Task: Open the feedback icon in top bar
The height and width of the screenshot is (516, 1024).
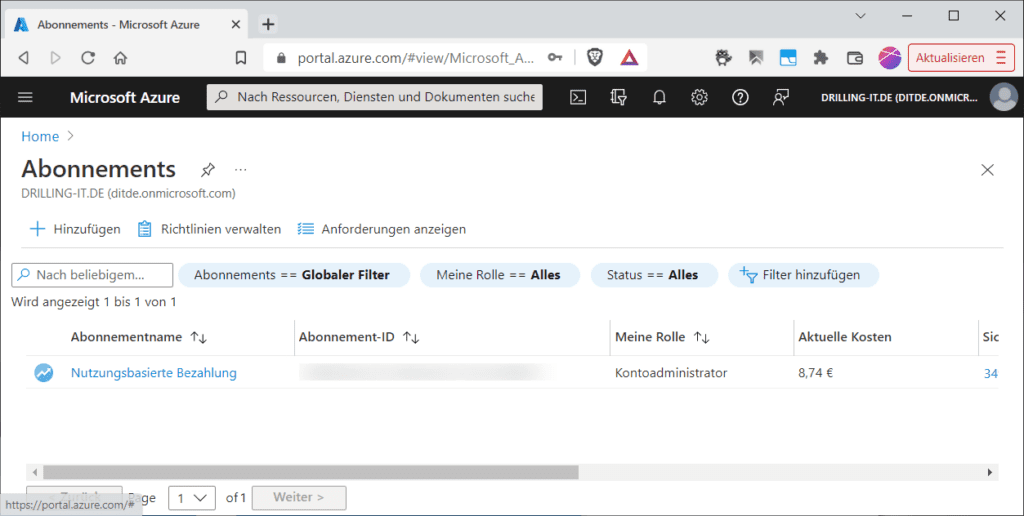Action: click(780, 97)
